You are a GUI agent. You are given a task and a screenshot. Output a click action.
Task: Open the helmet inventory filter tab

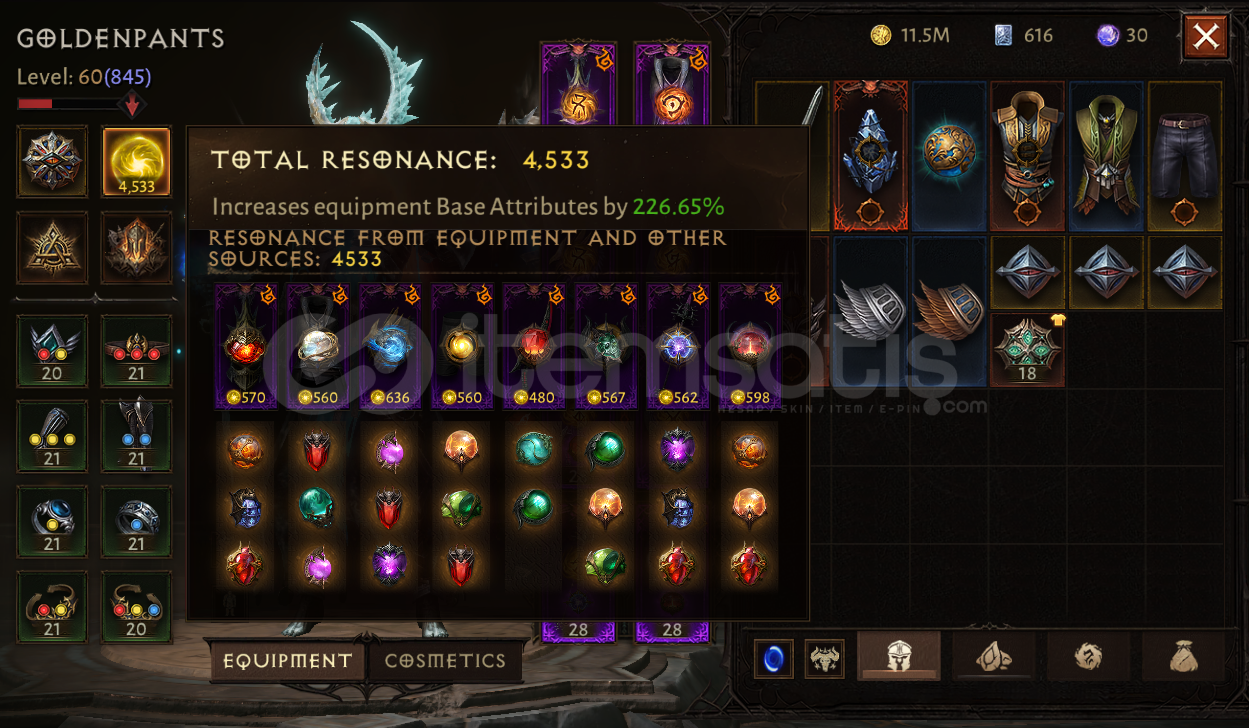coord(899,657)
